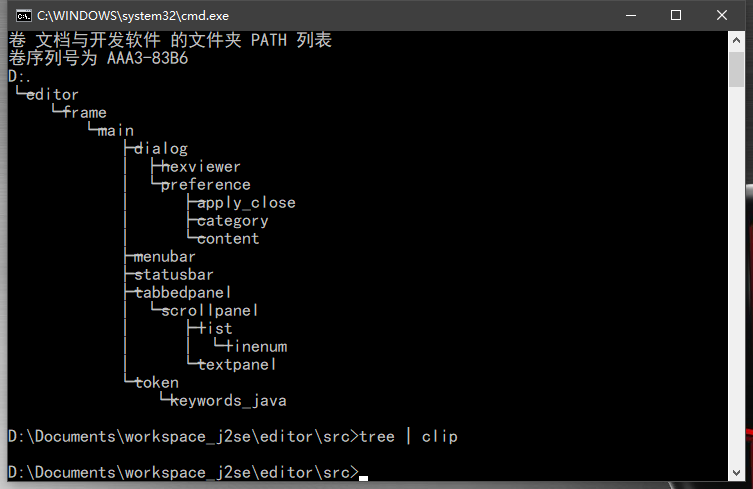Click the 'menubar' folder entry
753x489 pixels.
[165, 257]
